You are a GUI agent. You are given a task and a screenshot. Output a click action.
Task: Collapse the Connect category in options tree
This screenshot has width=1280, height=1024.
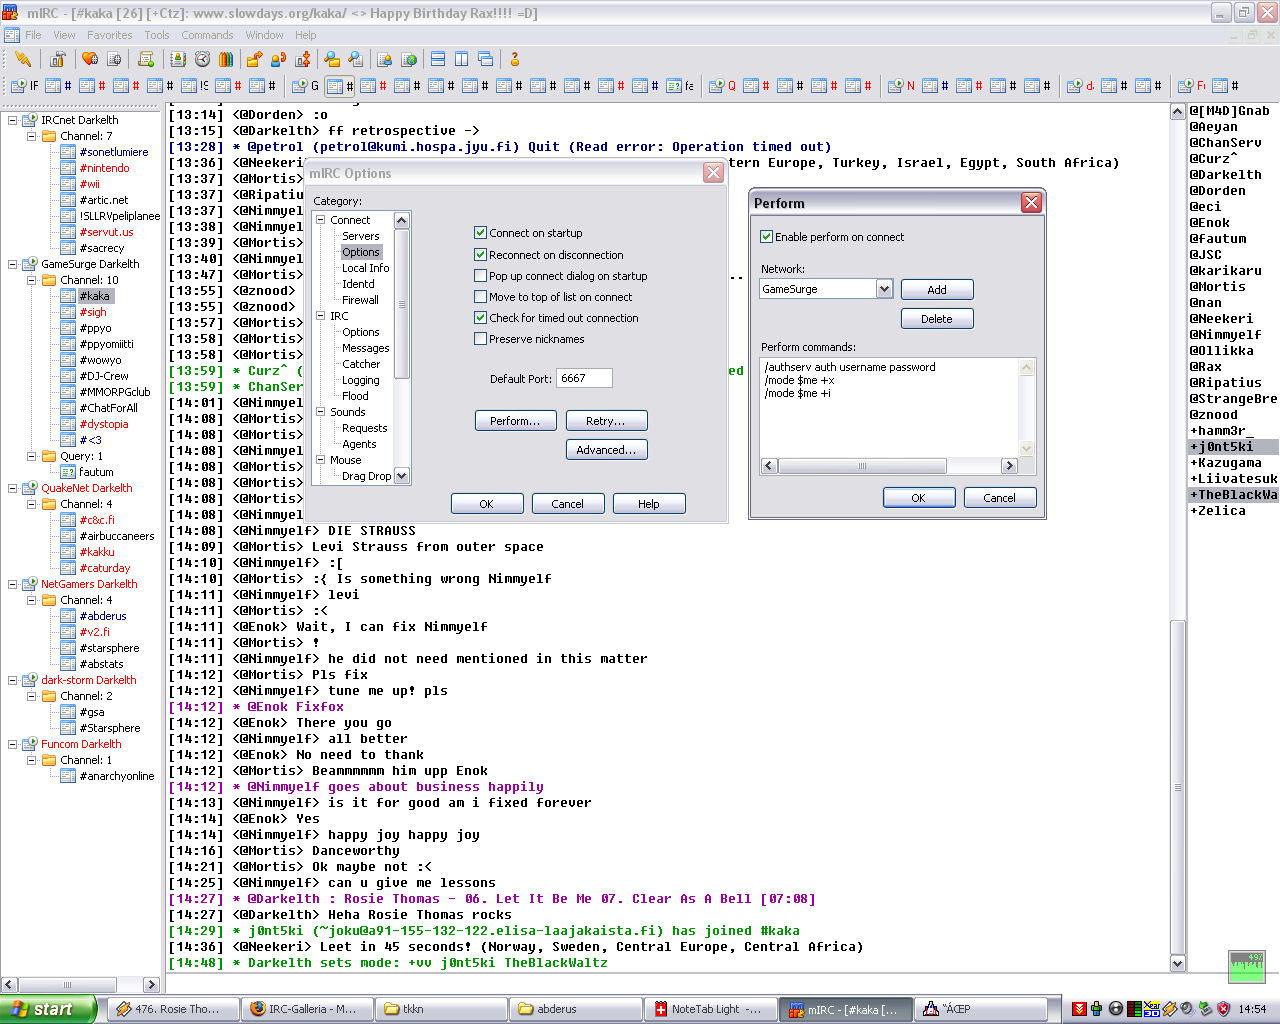(x=321, y=220)
